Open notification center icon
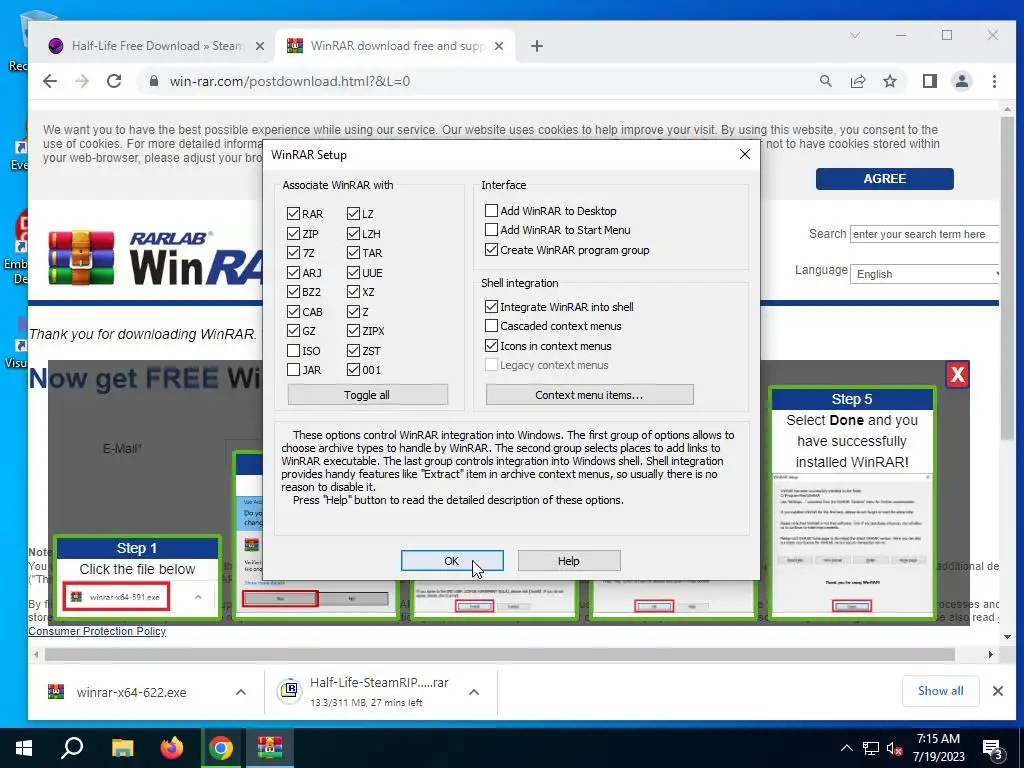 click(993, 749)
